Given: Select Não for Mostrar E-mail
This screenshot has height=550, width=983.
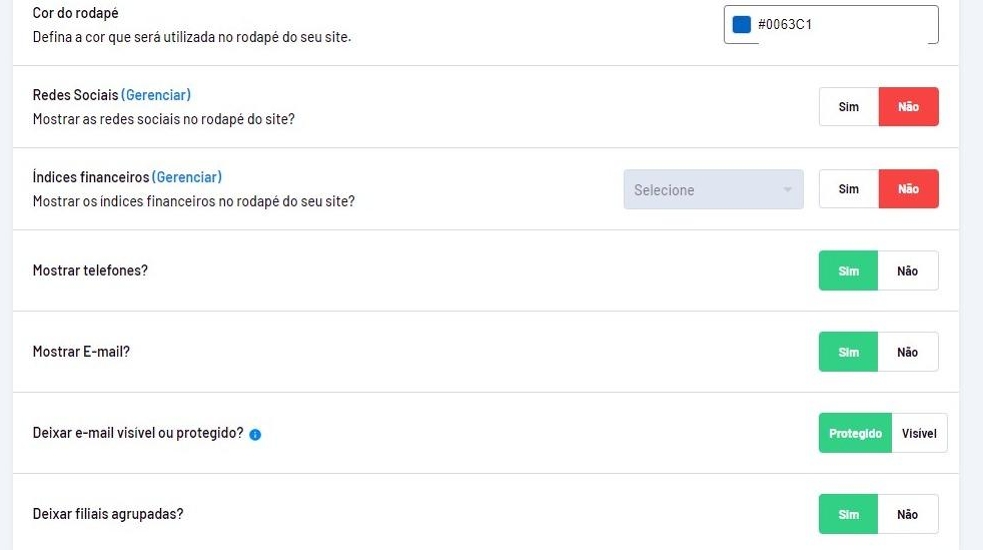Looking at the screenshot, I should pos(908,352).
